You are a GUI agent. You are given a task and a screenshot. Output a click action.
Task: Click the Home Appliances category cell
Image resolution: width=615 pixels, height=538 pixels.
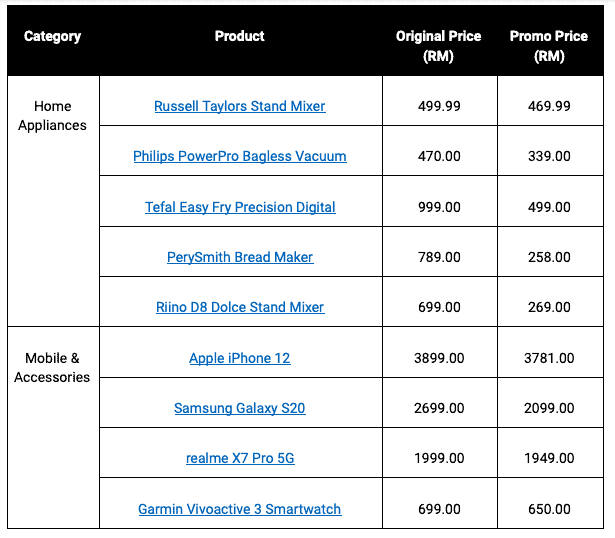(53, 116)
